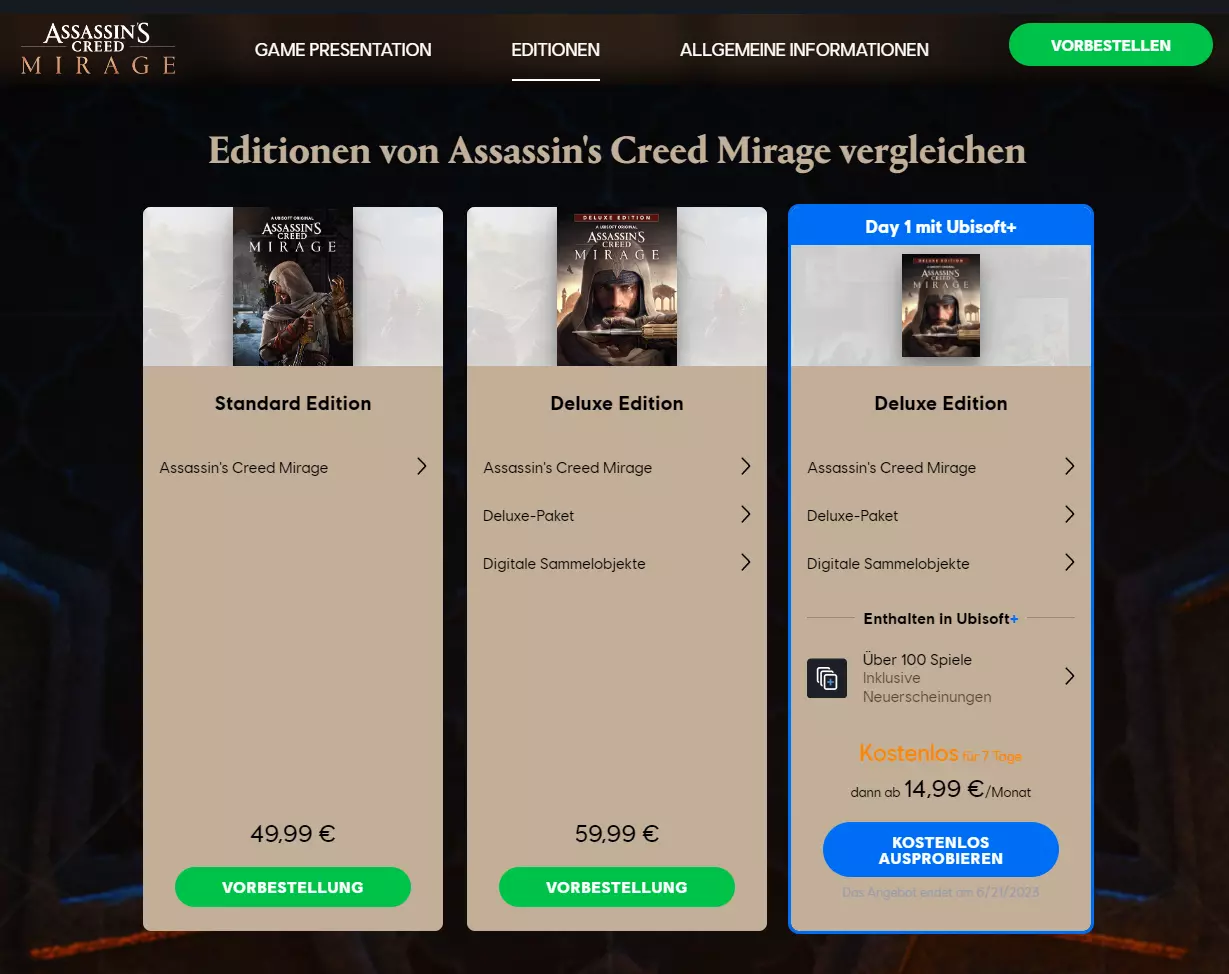
Task: Select the Ubisoft+ Deluxe Edition cover thumbnail
Action: [x=941, y=305]
